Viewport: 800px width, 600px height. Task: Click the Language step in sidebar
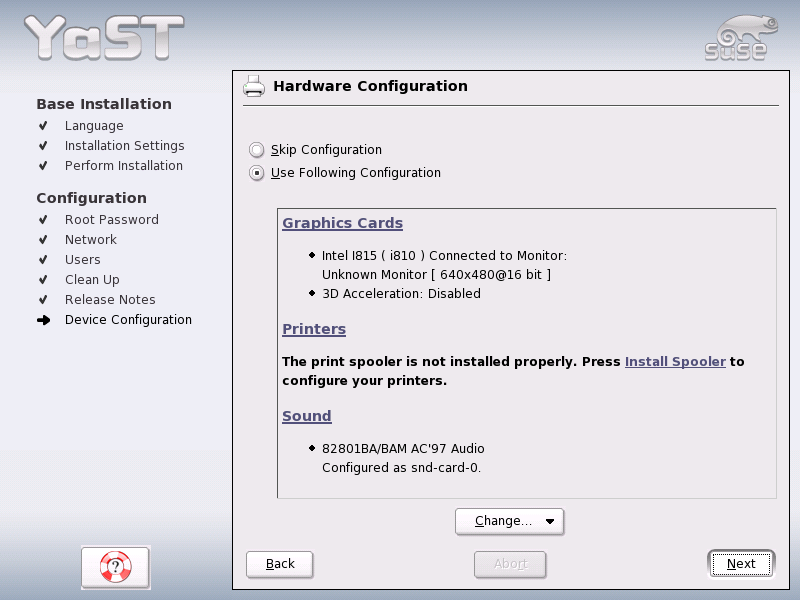pos(94,126)
